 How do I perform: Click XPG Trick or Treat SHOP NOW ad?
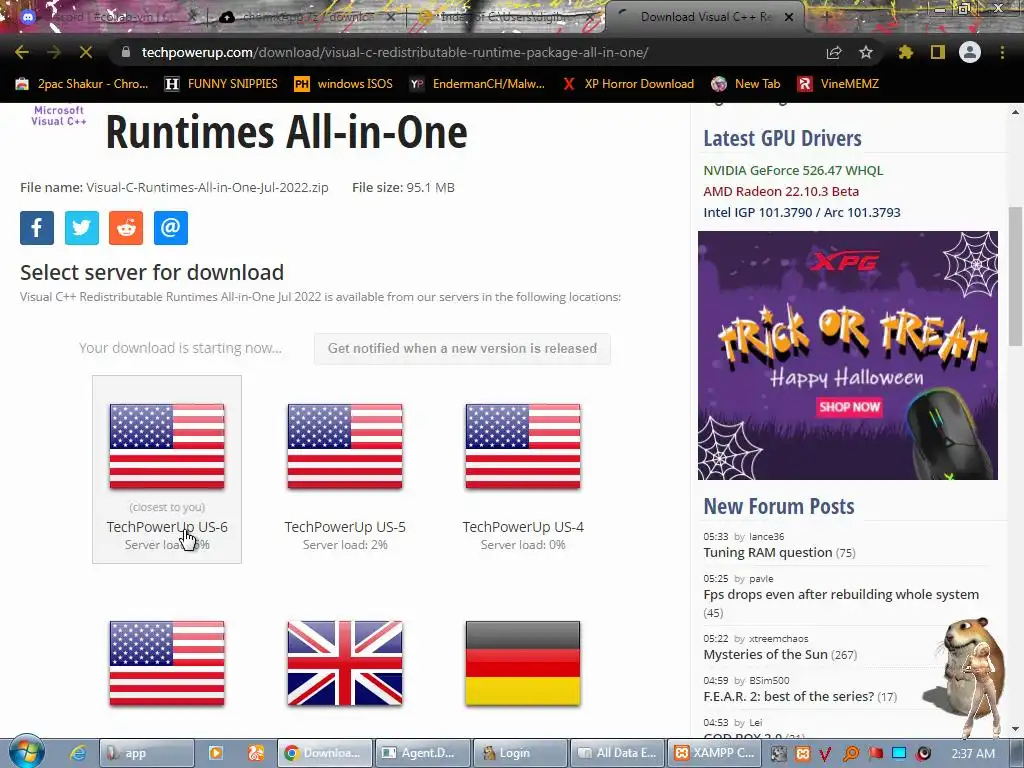(x=849, y=407)
